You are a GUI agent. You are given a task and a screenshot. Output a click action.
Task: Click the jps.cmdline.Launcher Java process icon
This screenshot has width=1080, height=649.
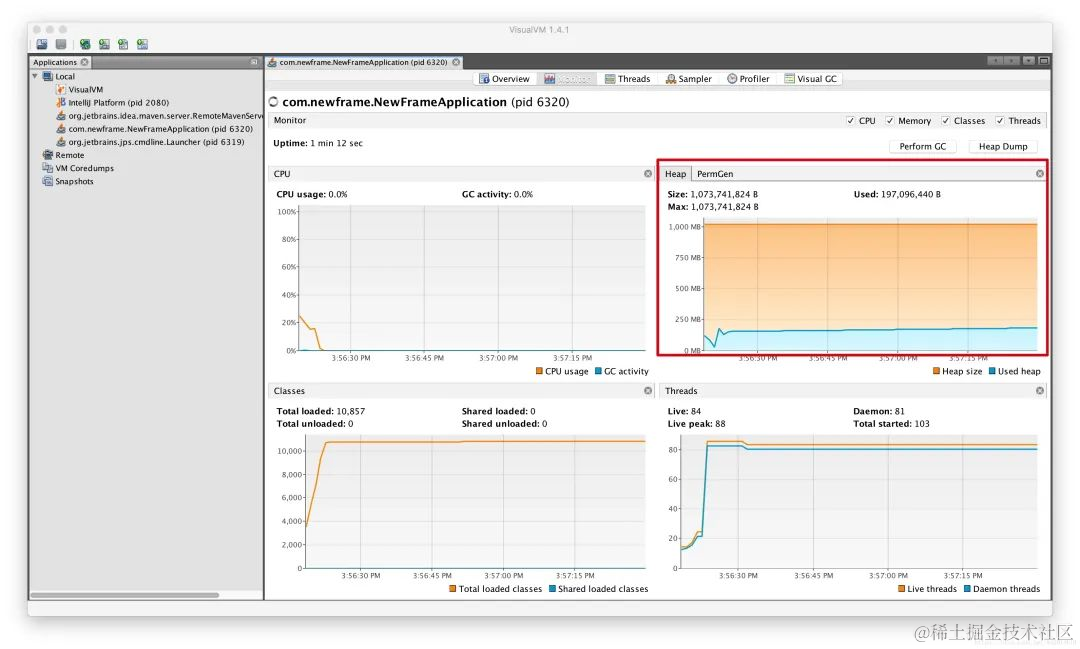tap(61, 142)
